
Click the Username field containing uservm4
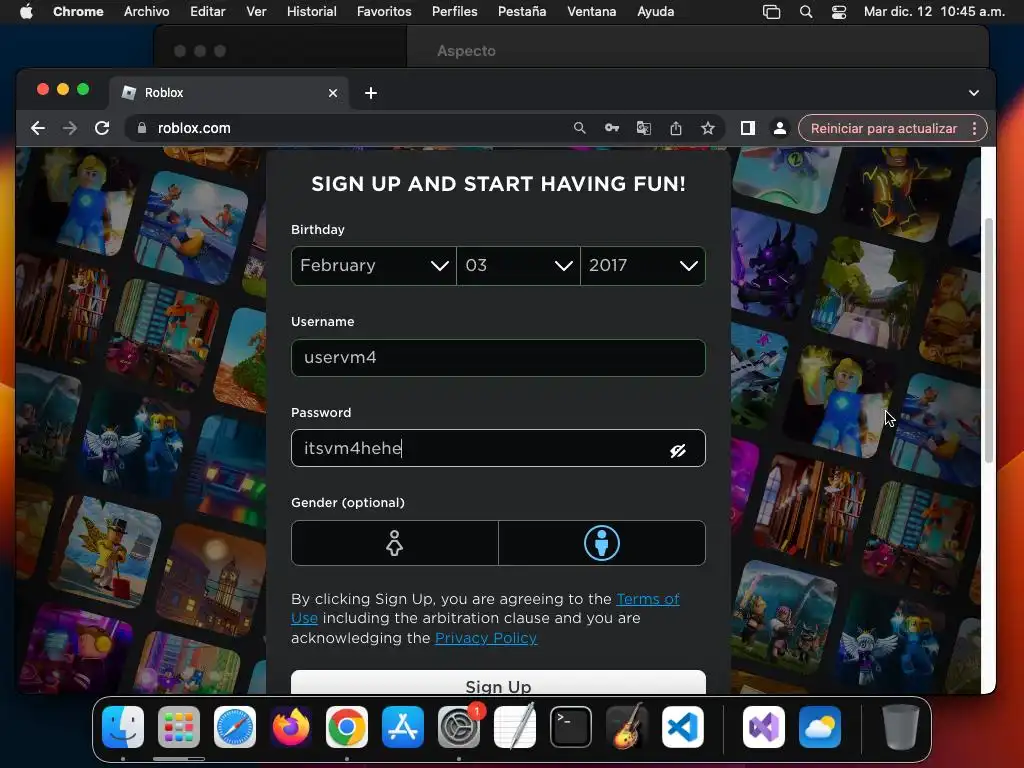coord(498,358)
